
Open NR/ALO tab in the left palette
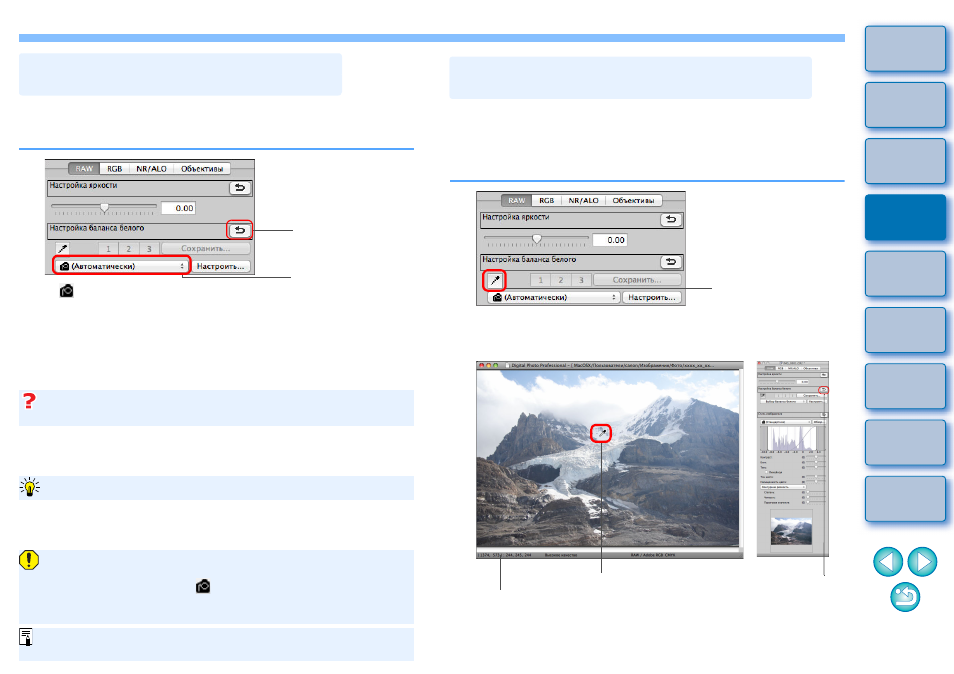(x=151, y=168)
